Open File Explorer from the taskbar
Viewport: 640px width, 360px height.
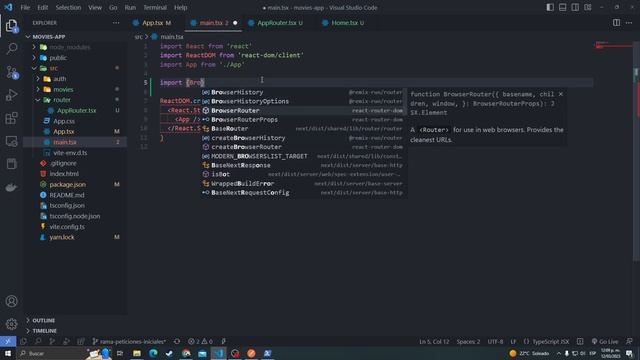point(137,353)
